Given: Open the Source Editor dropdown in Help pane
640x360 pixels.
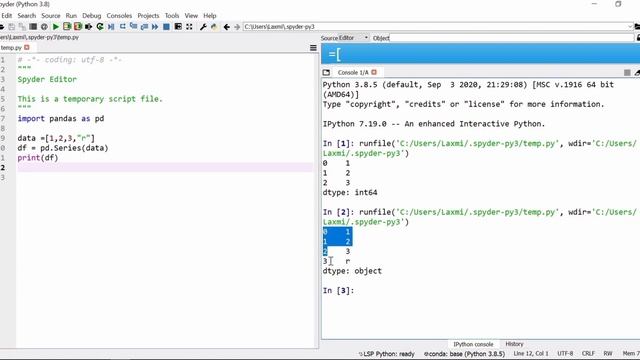Looking at the screenshot, I should click(354, 38).
